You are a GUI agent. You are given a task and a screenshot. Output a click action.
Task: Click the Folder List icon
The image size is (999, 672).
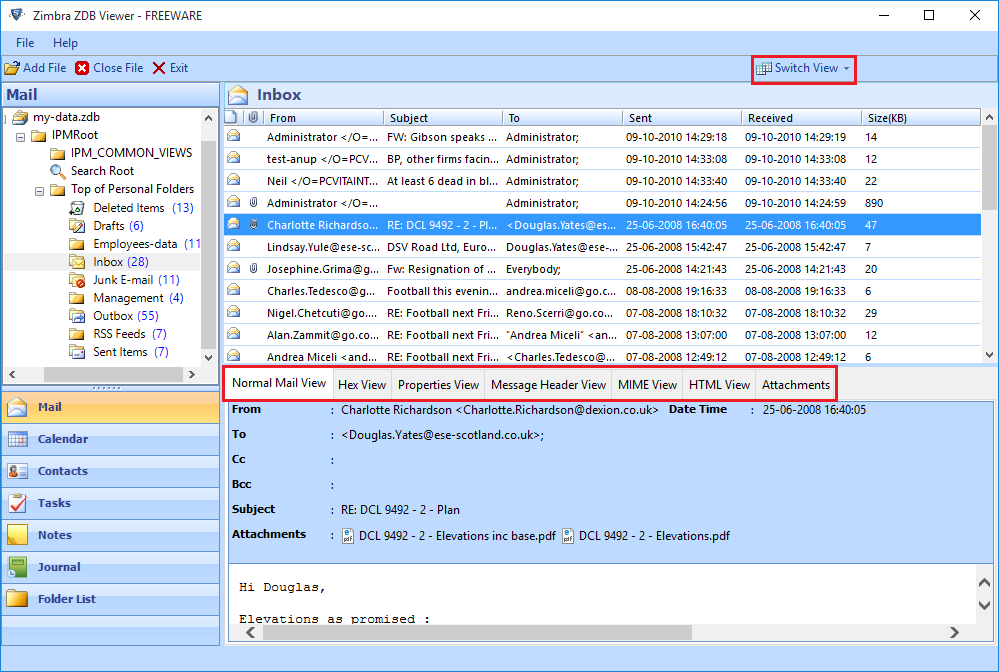tap(18, 599)
